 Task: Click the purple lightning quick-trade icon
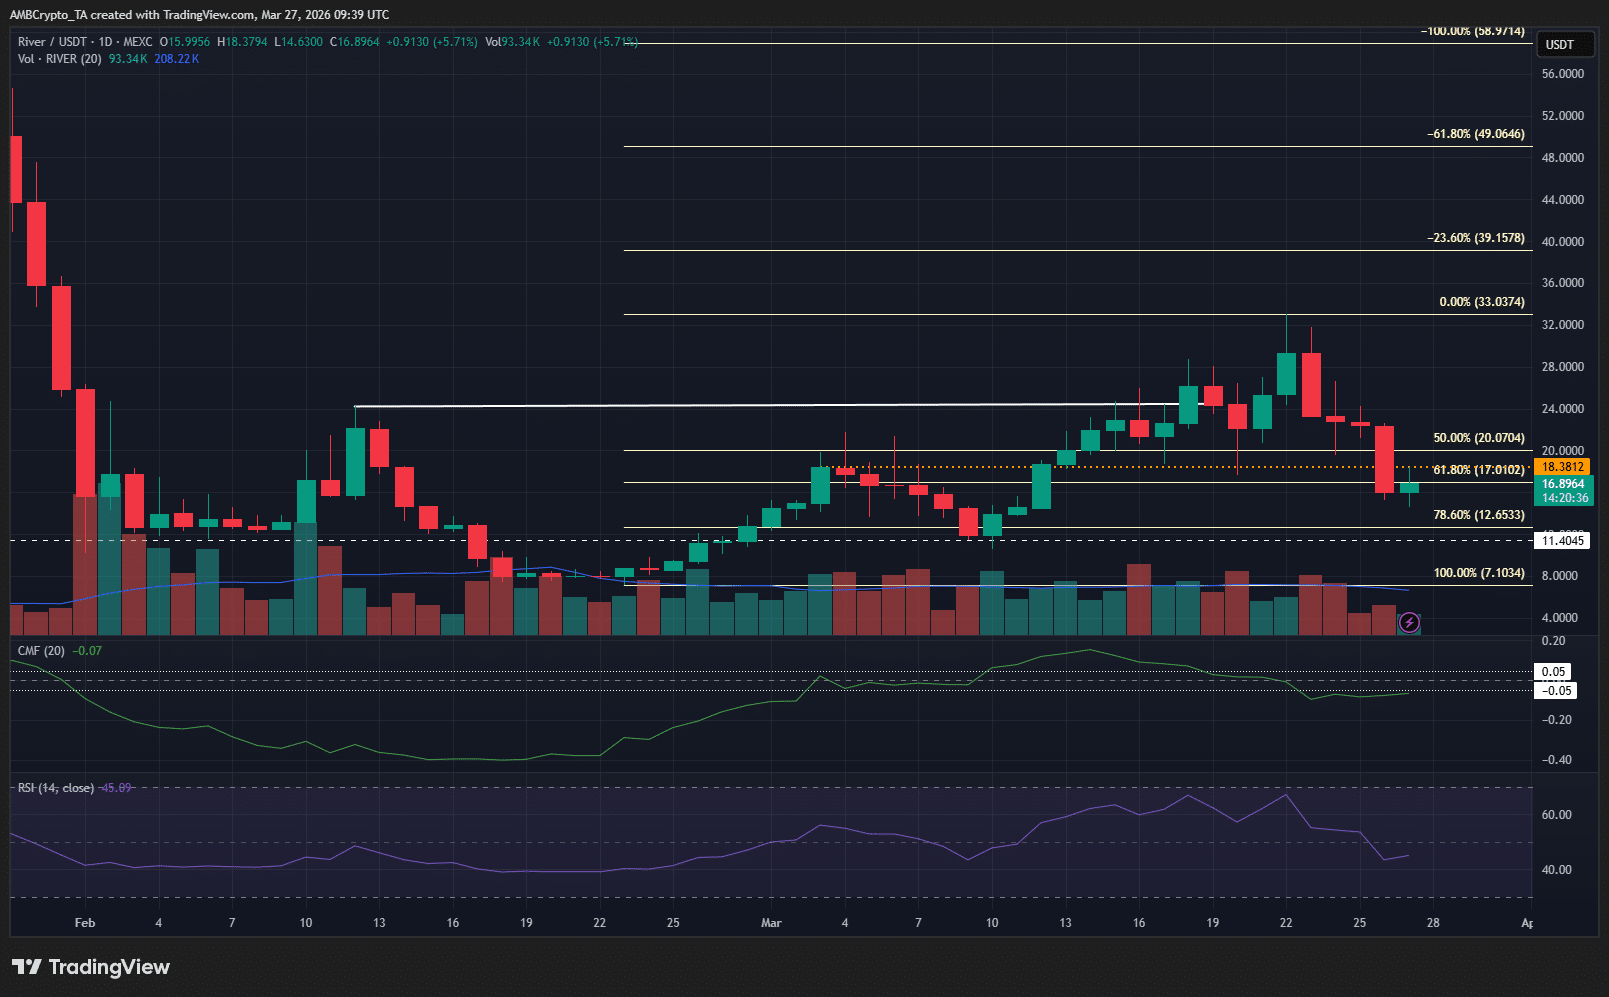point(1410,623)
